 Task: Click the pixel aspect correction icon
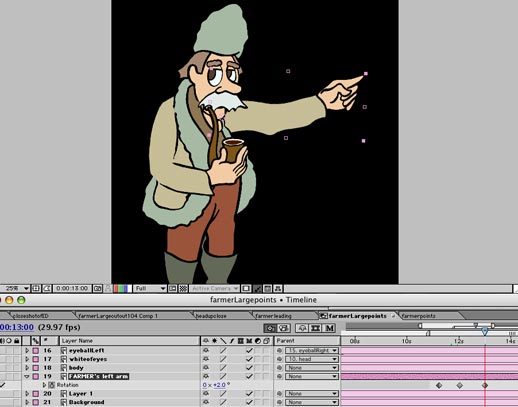(246, 288)
